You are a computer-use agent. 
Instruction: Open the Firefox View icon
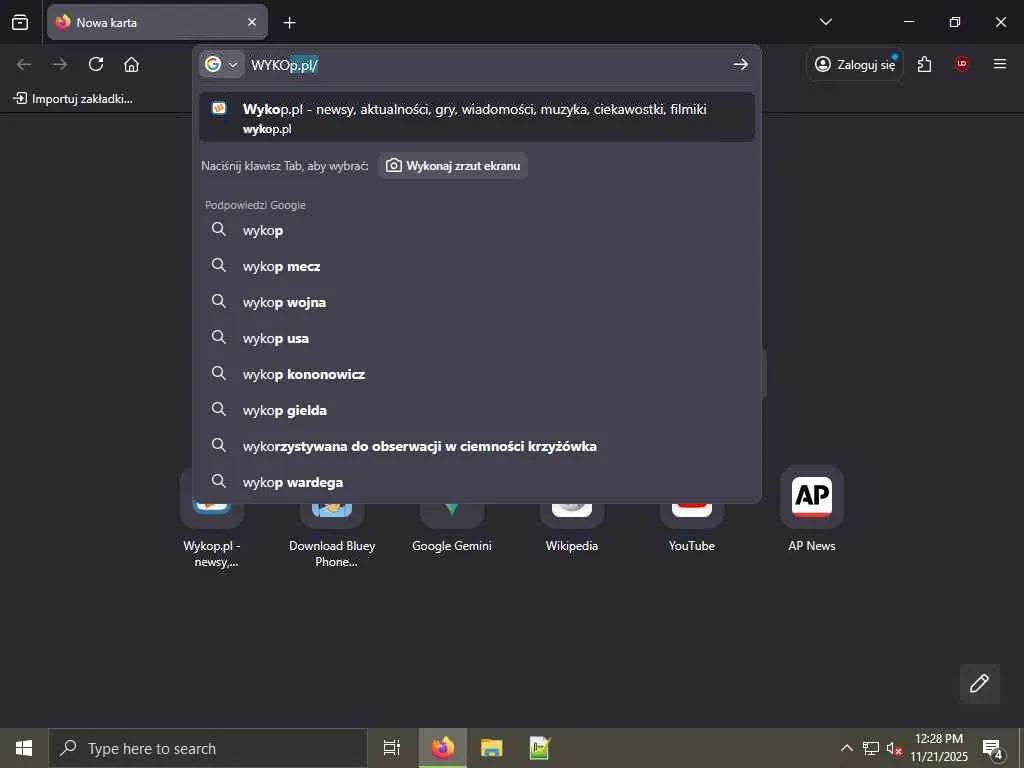[x=20, y=22]
